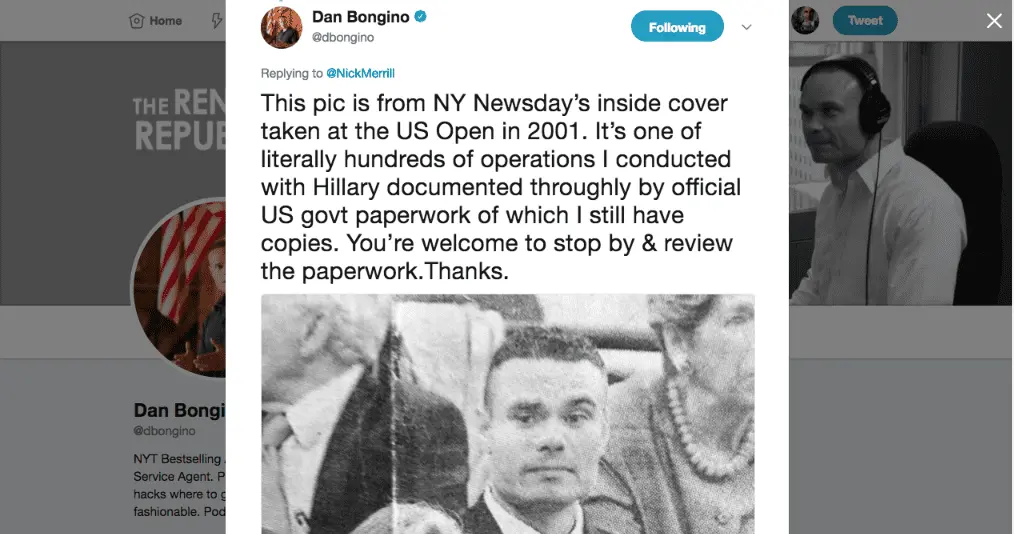Click the blue verified badge next to Dan Bongino

[x=420, y=17]
